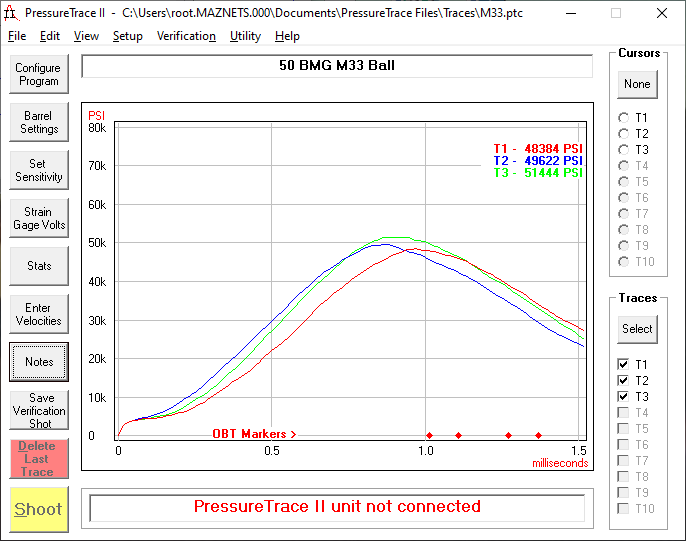The height and width of the screenshot is (541, 686).
Task: Click the T3 - 51444 PSI legend entry
Action: 538,173
